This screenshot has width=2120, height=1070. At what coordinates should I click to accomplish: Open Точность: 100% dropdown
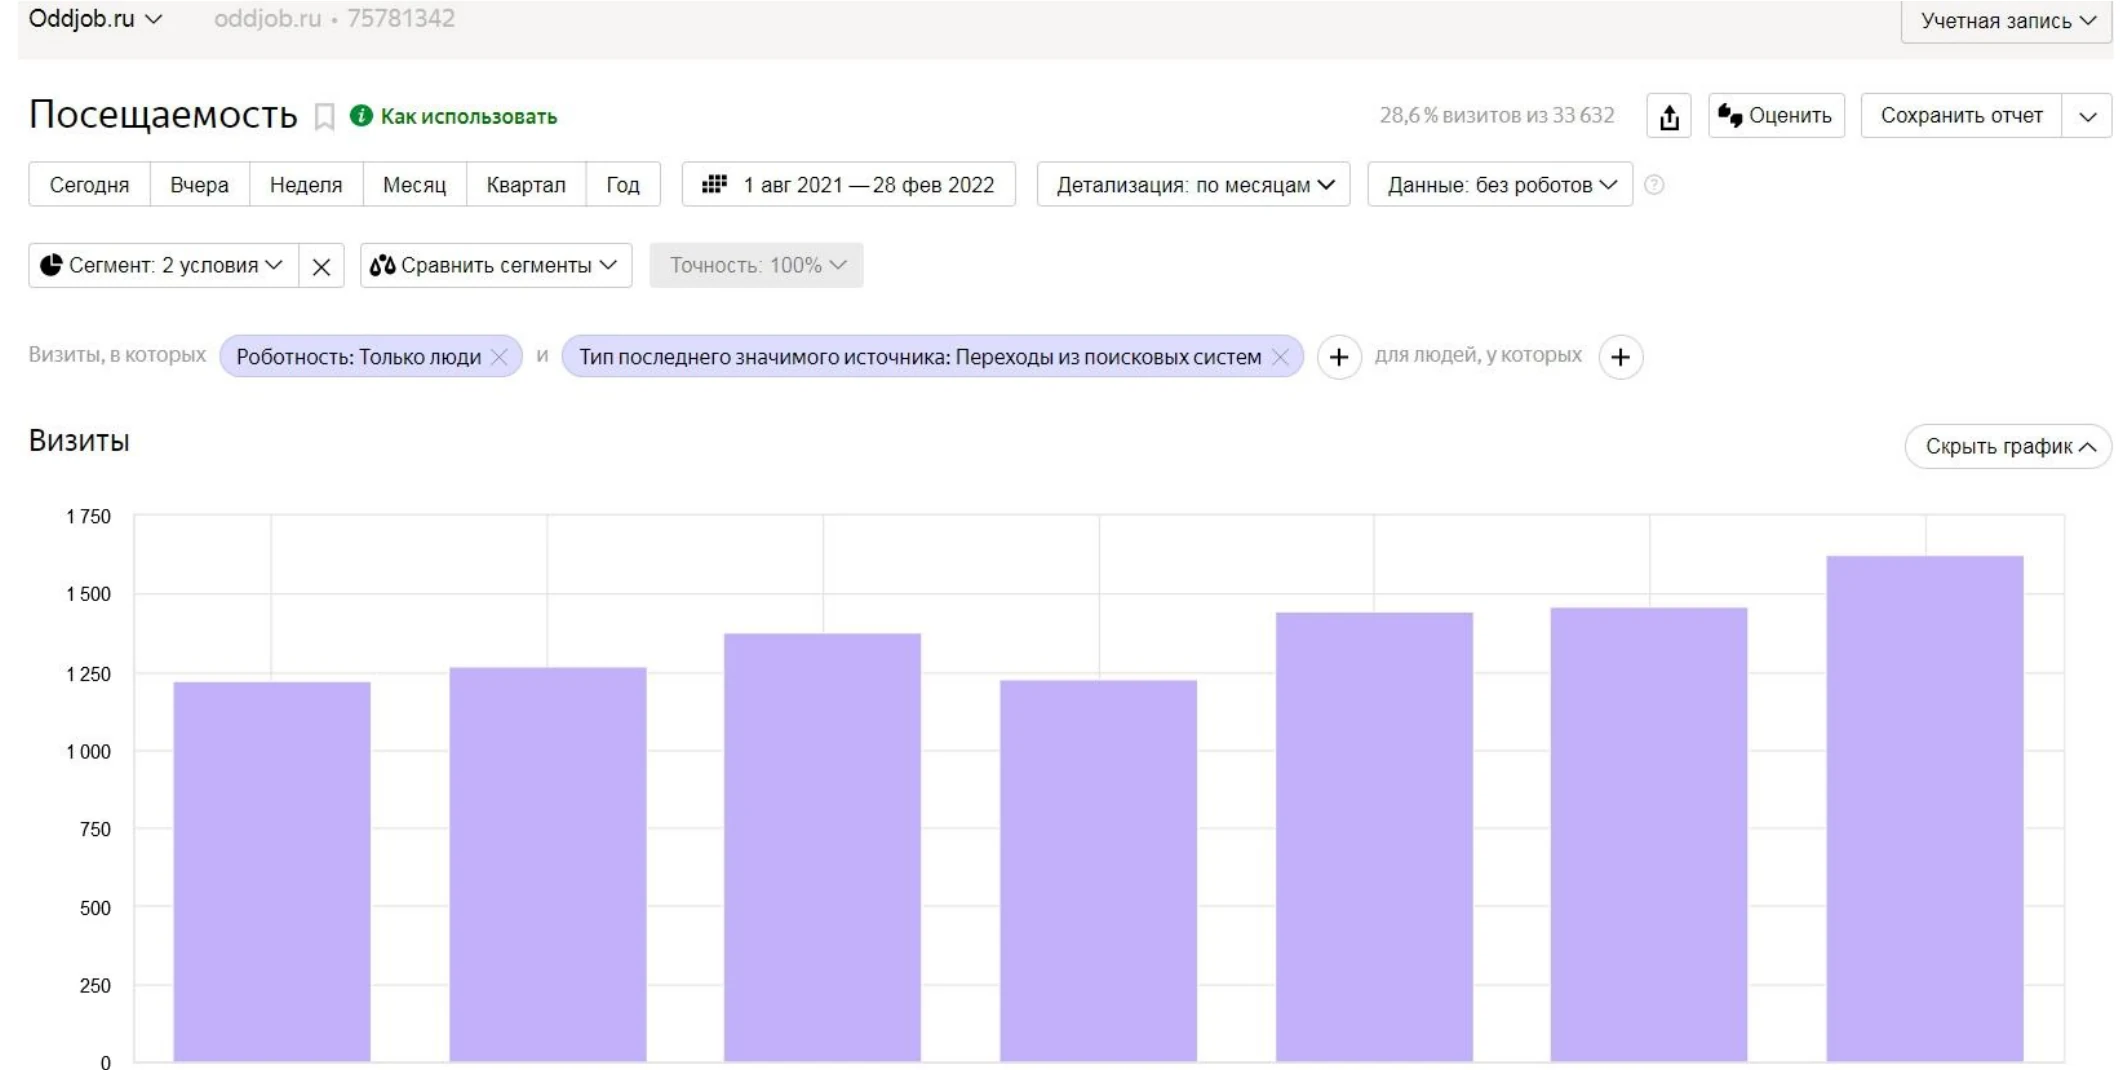pyautogui.click(x=756, y=266)
